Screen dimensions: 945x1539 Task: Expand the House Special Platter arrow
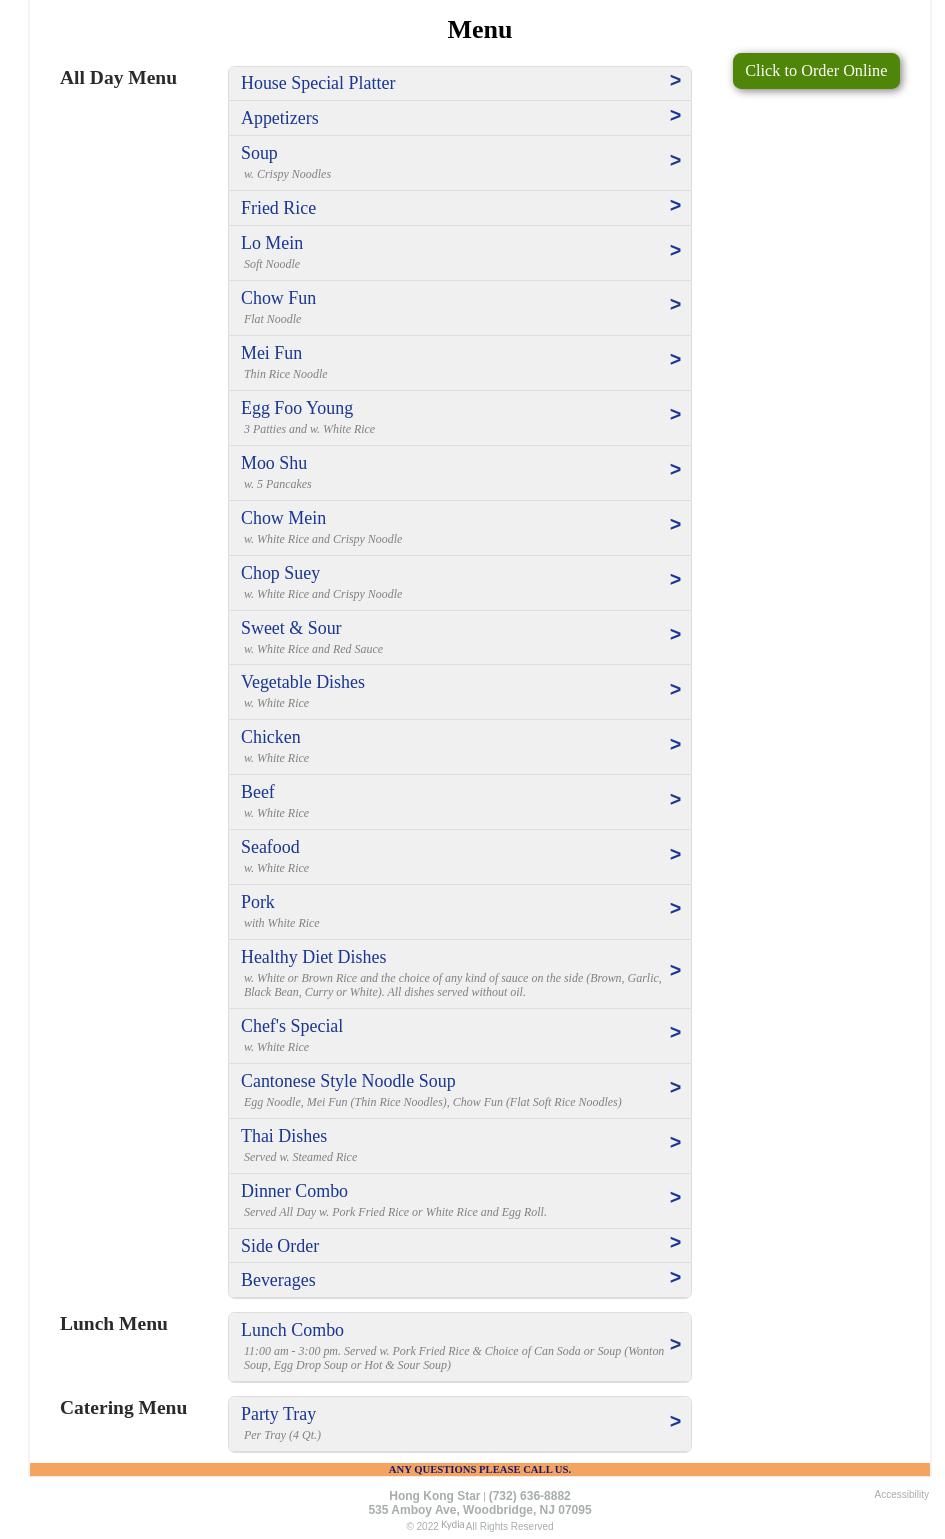pos(675,81)
